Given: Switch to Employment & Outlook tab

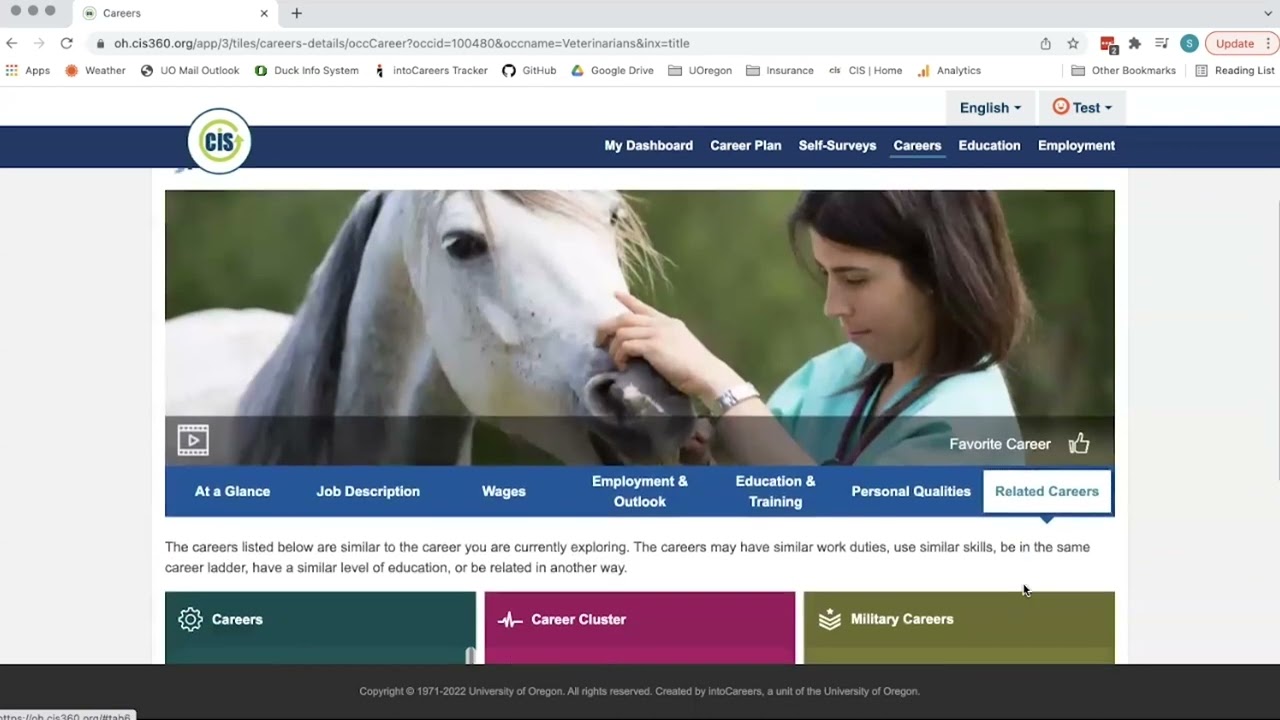Looking at the screenshot, I should tap(640, 491).
